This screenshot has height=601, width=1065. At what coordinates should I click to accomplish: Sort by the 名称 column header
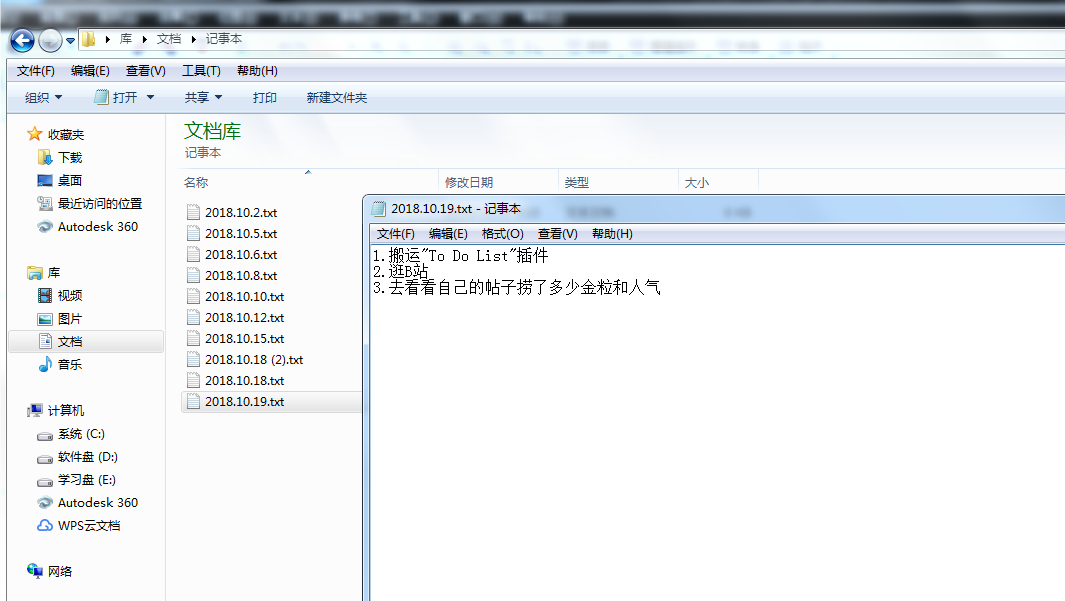[x=196, y=182]
